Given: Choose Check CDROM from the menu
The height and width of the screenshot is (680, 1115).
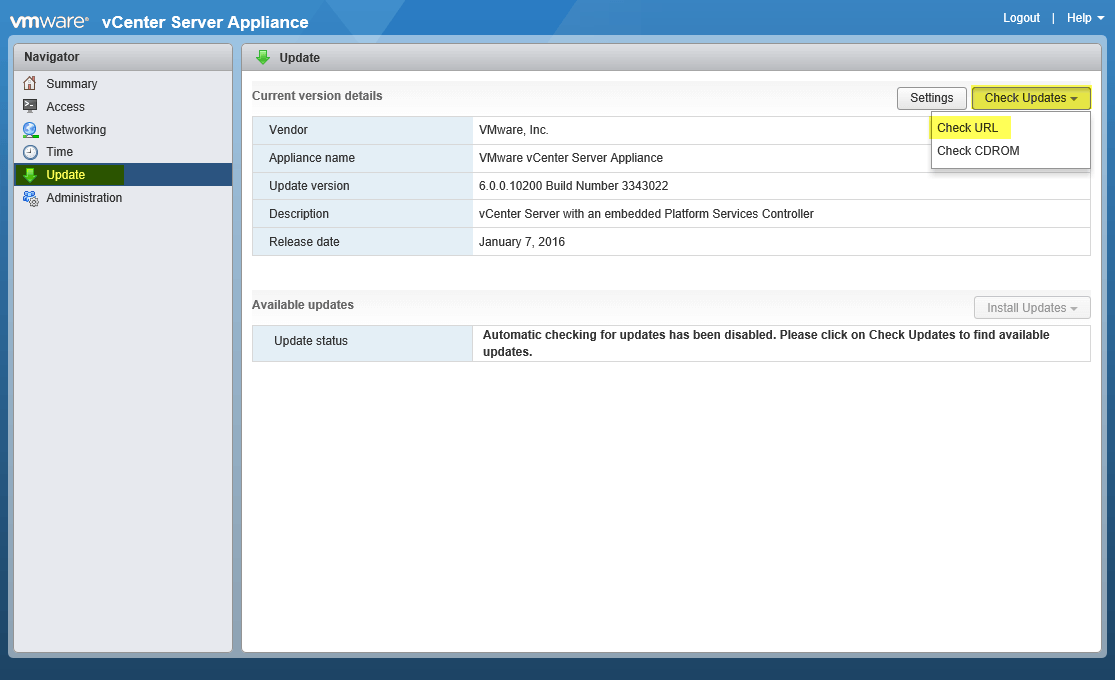Looking at the screenshot, I should click(x=978, y=151).
